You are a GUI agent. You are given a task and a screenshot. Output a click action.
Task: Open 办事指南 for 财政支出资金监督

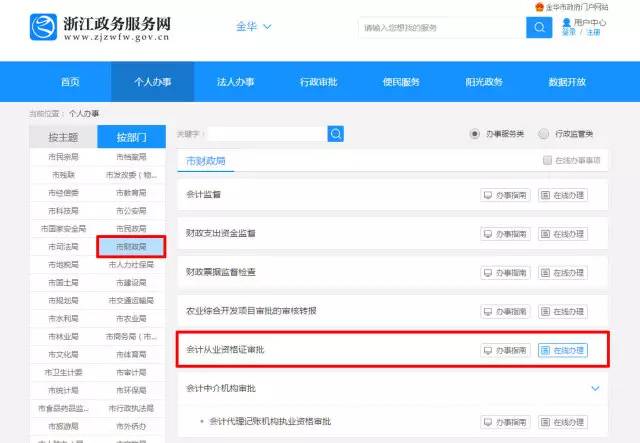click(505, 234)
